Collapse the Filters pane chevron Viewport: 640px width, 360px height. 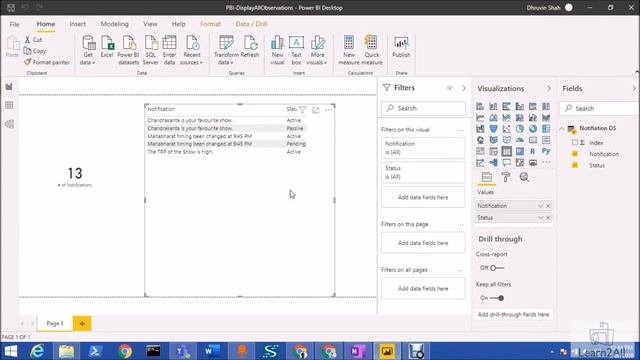point(464,88)
